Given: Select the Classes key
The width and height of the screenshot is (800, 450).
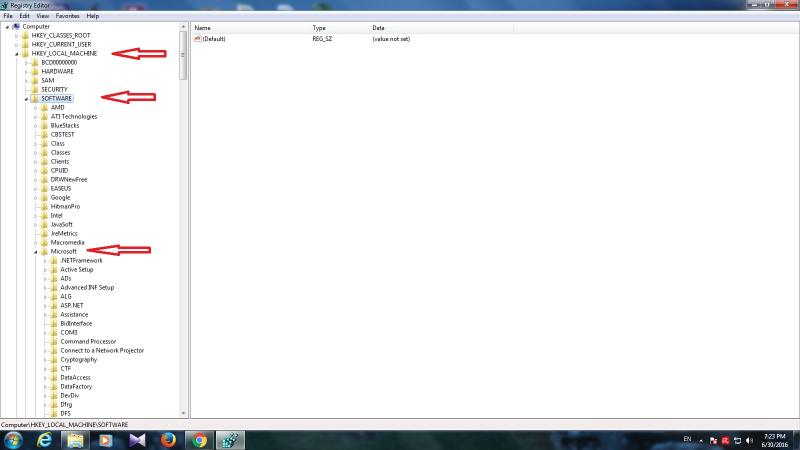Looking at the screenshot, I should pyautogui.click(x=60, y=153).
